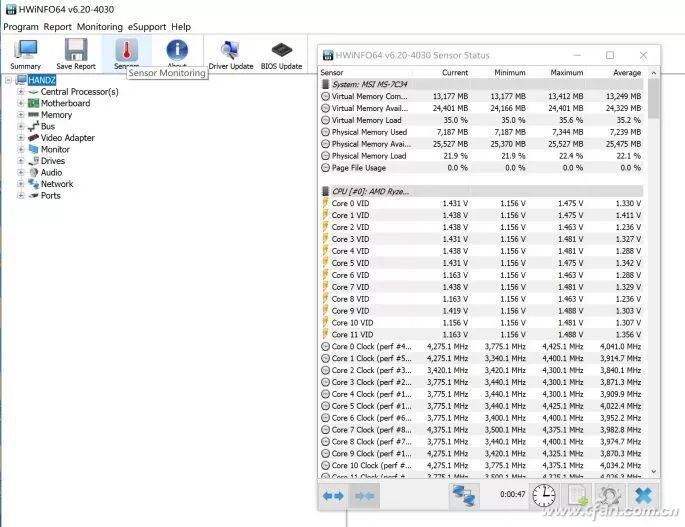
Task: Open the Report menu
Action: pos(57,27)
